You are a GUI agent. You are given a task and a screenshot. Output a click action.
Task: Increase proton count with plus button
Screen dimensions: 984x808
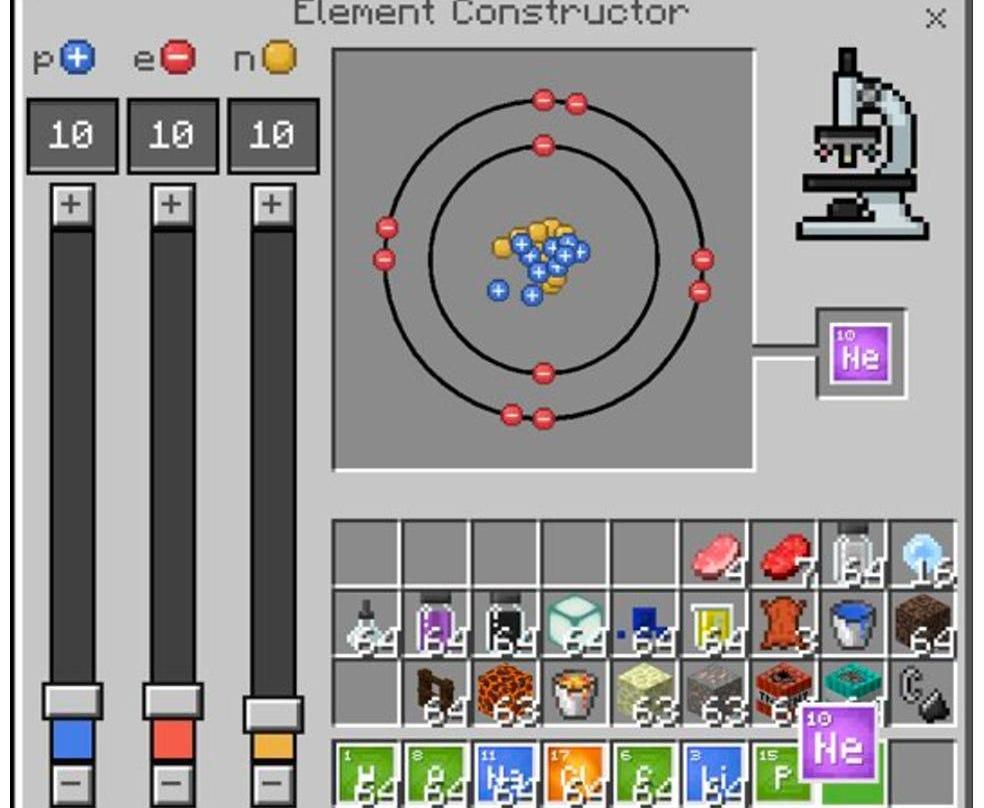[x=71, y=206]
